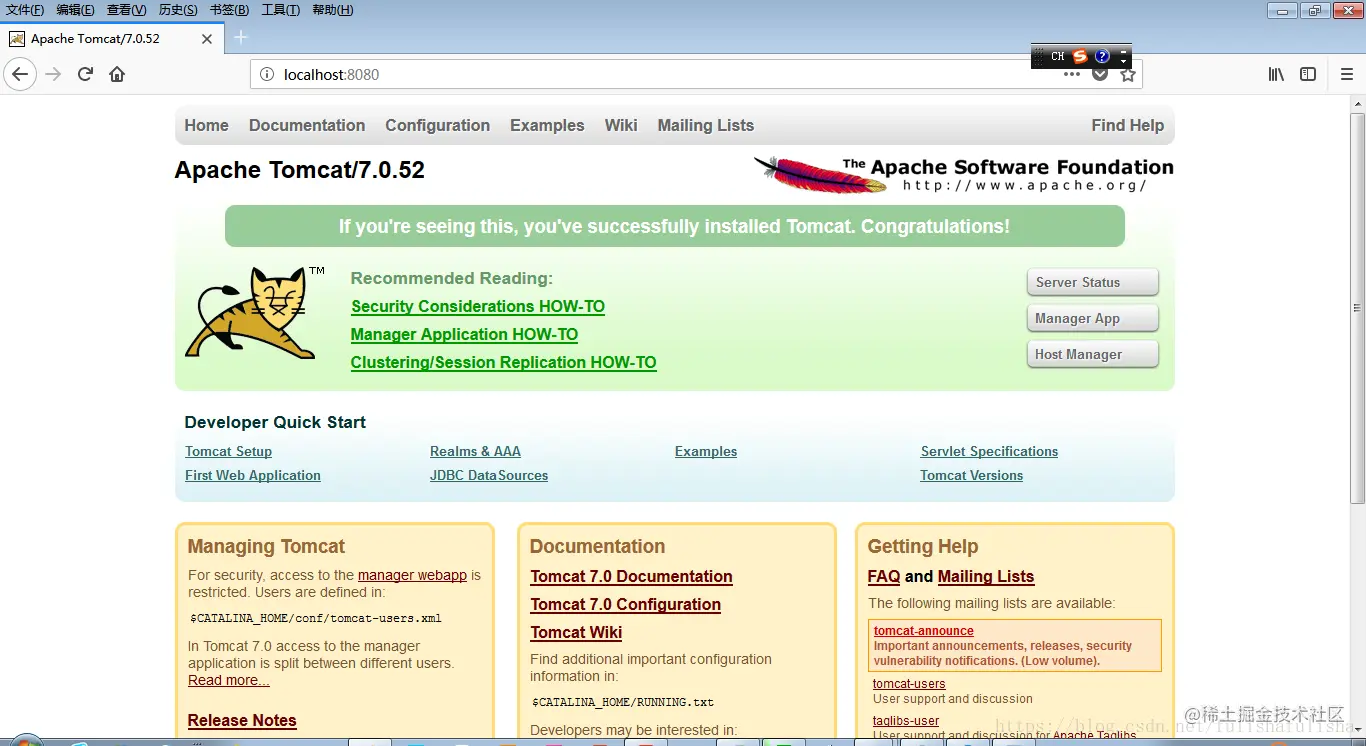Open the Tomcat Setup link

(x=228, y=452)
